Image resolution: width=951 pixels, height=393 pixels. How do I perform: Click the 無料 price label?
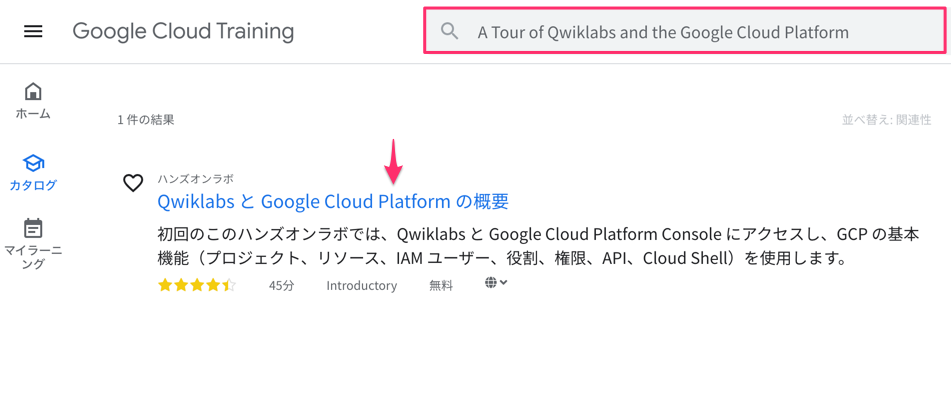point(441,286)
